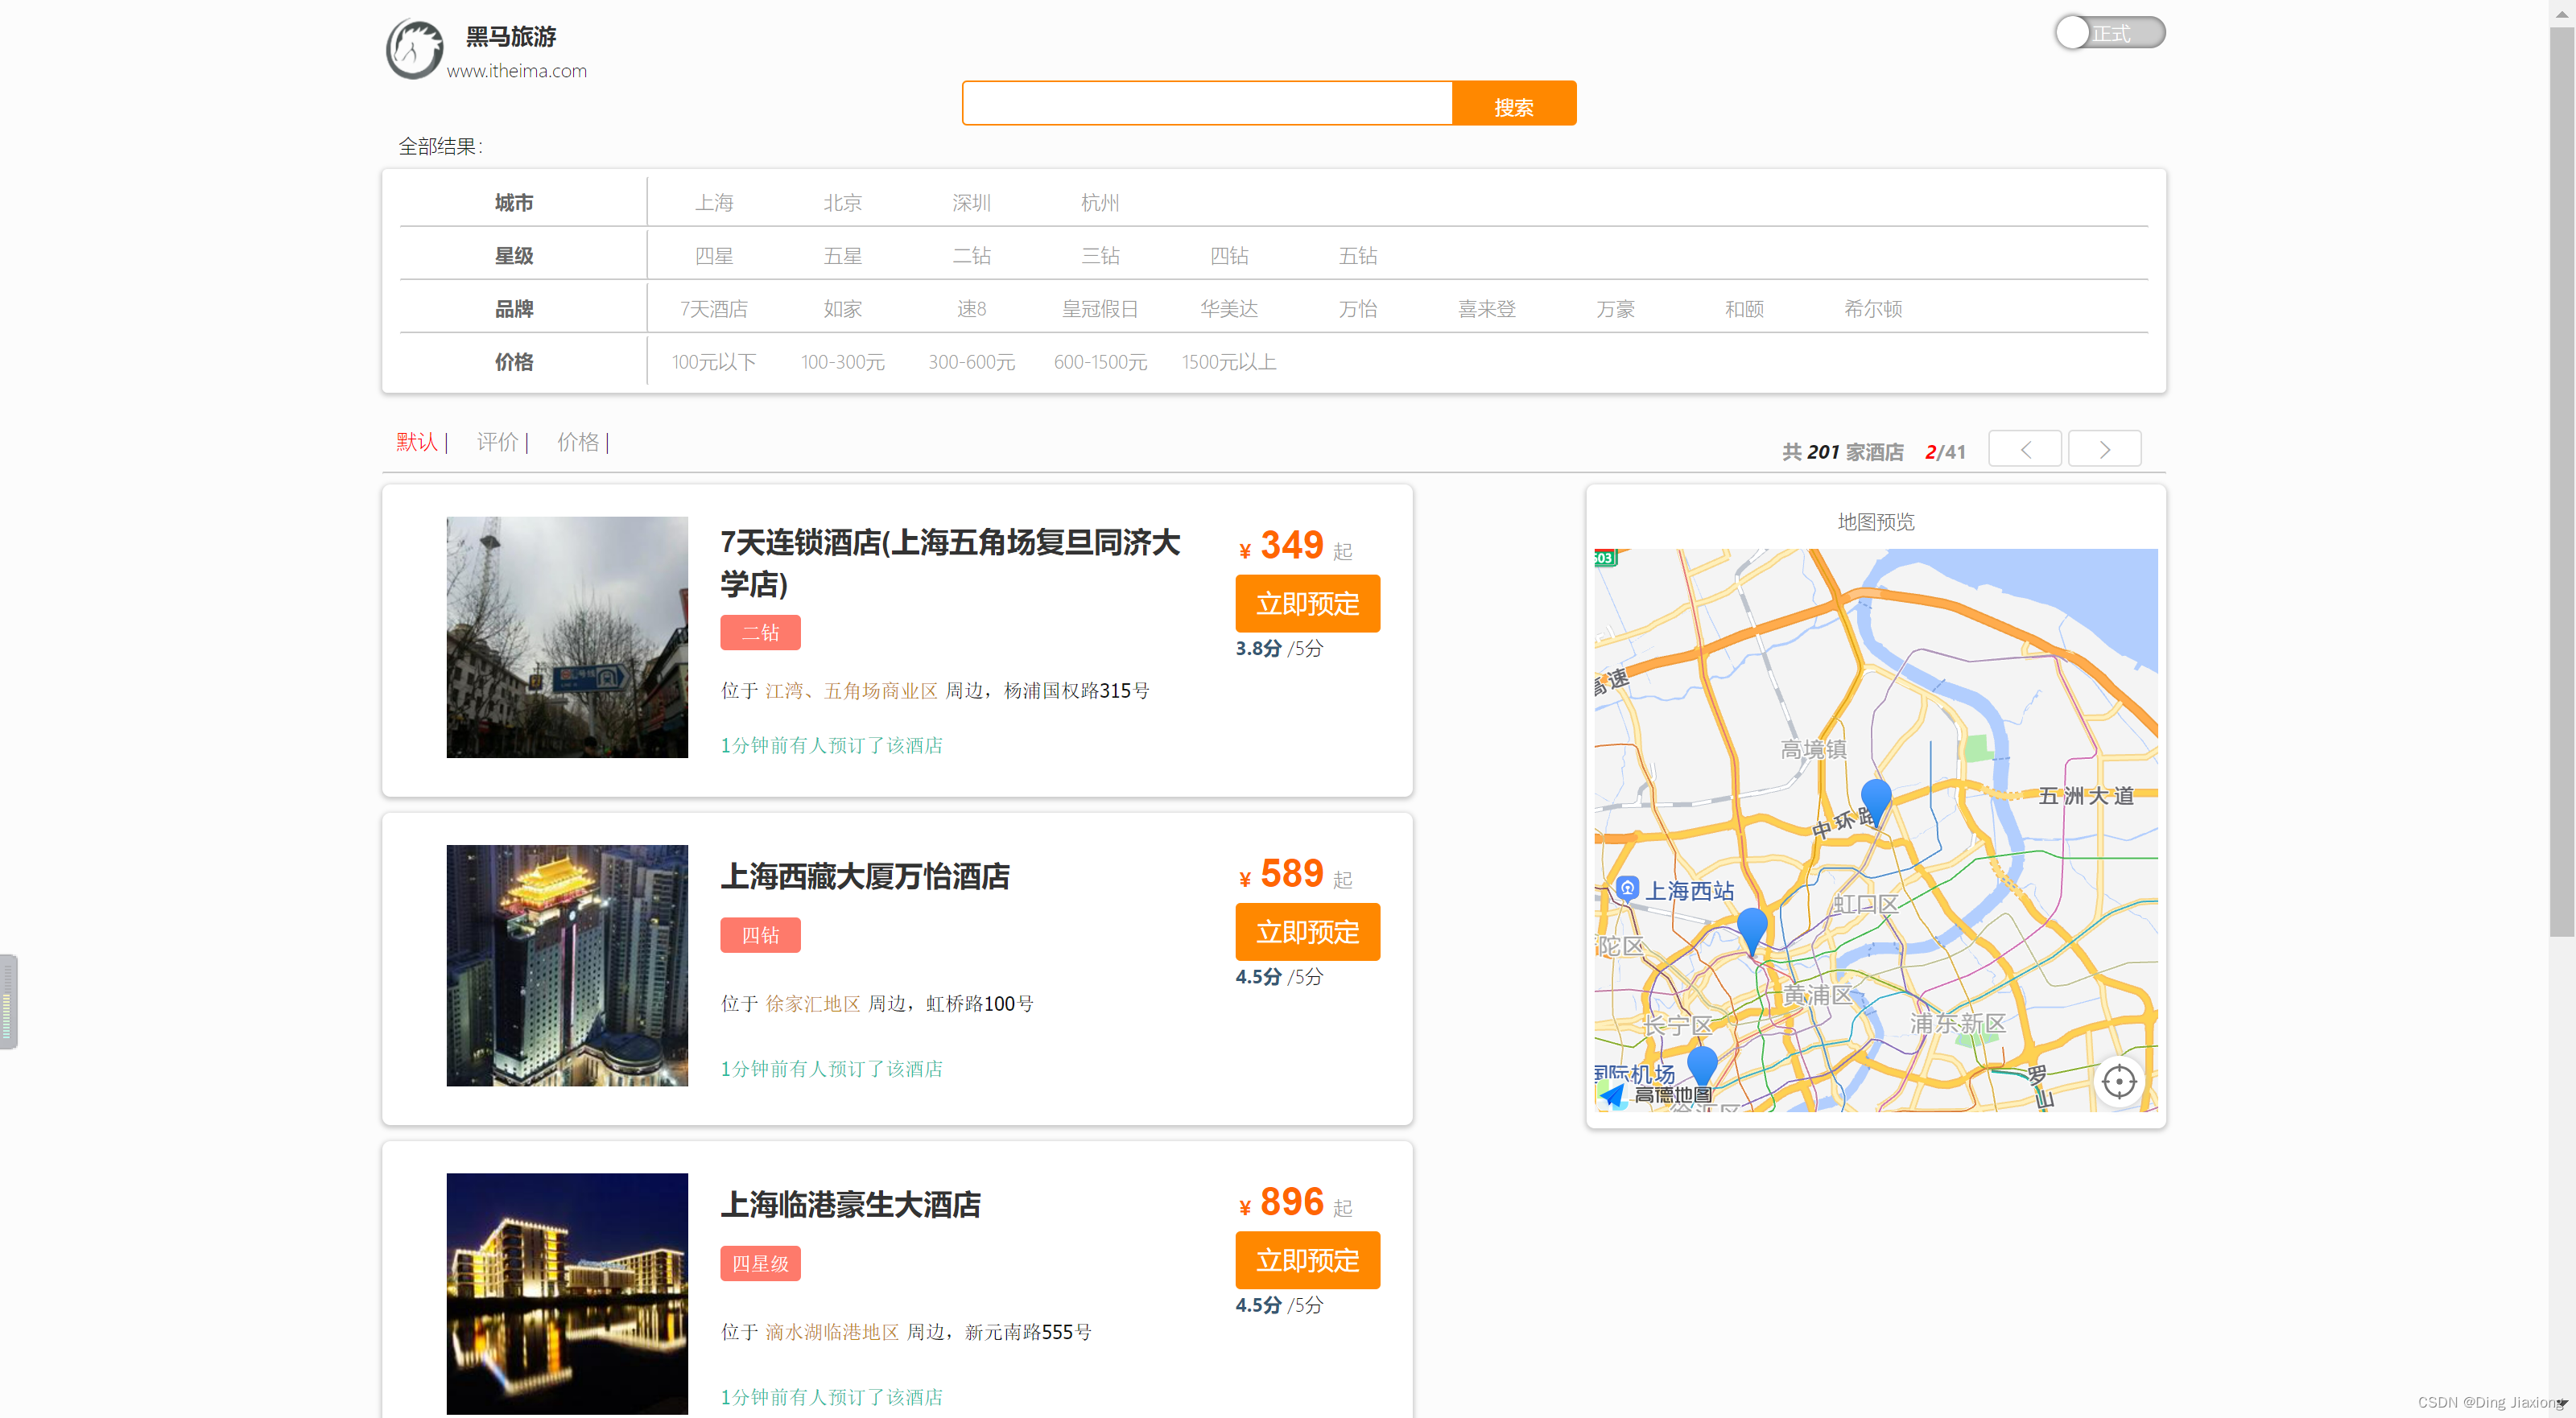The width and height of the screenshot is (2576, 1418).
Task: Click the page vertical scrollbar thumb
Action: pyautogui.click(x=2562, y=484)
